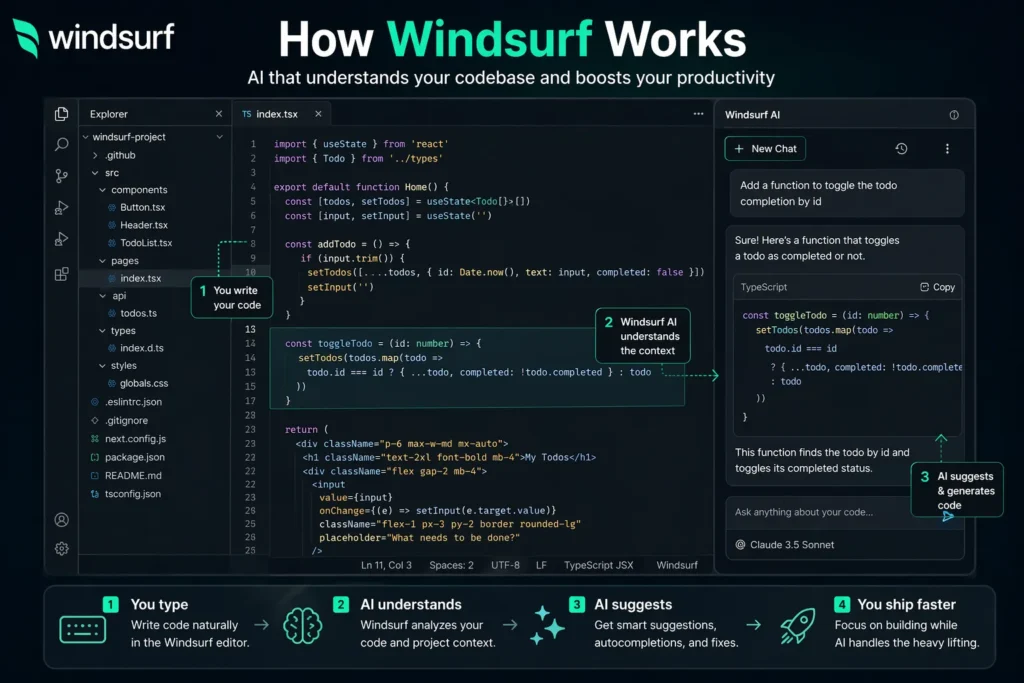Open the Search icon in activity bar
1024x683 pixels.
click(61, 144)
